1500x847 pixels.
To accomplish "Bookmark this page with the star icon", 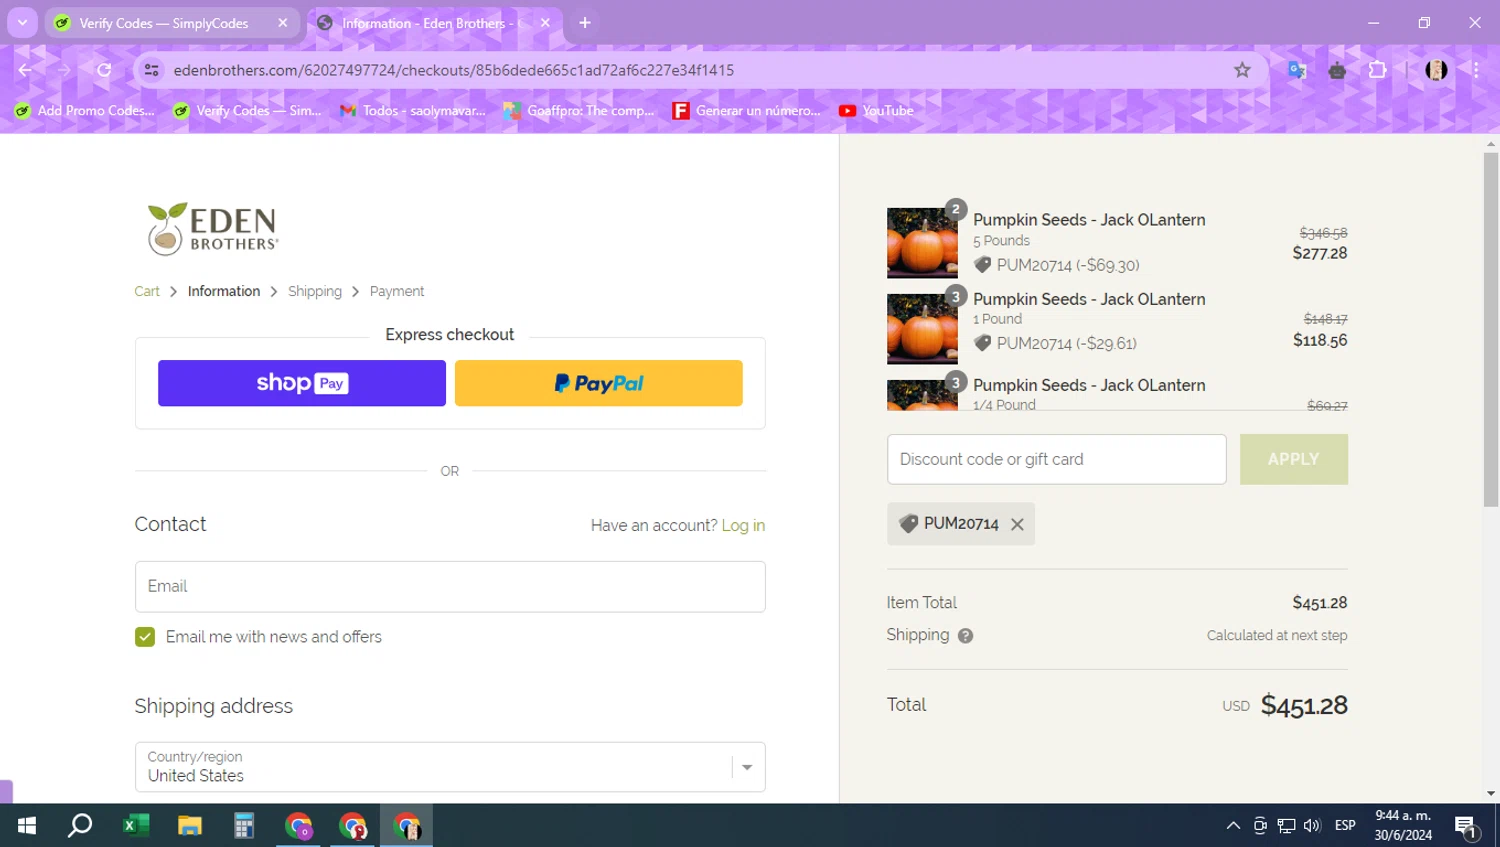I will pyautogui.click(x=1242, y=70).
